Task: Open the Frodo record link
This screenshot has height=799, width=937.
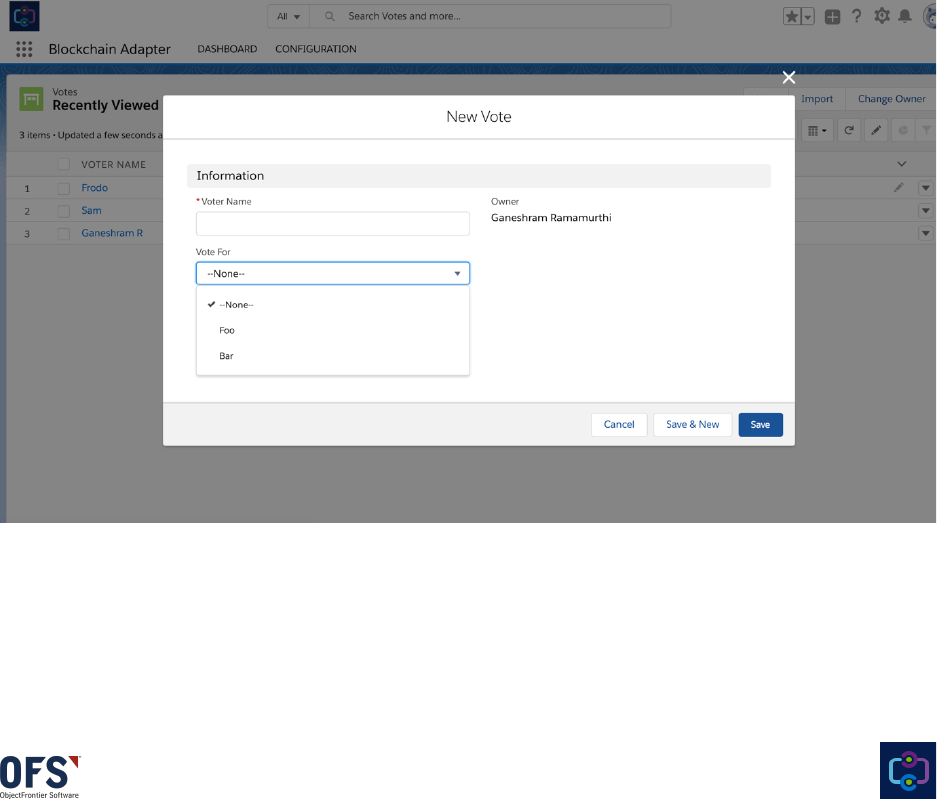Action: 94,188
